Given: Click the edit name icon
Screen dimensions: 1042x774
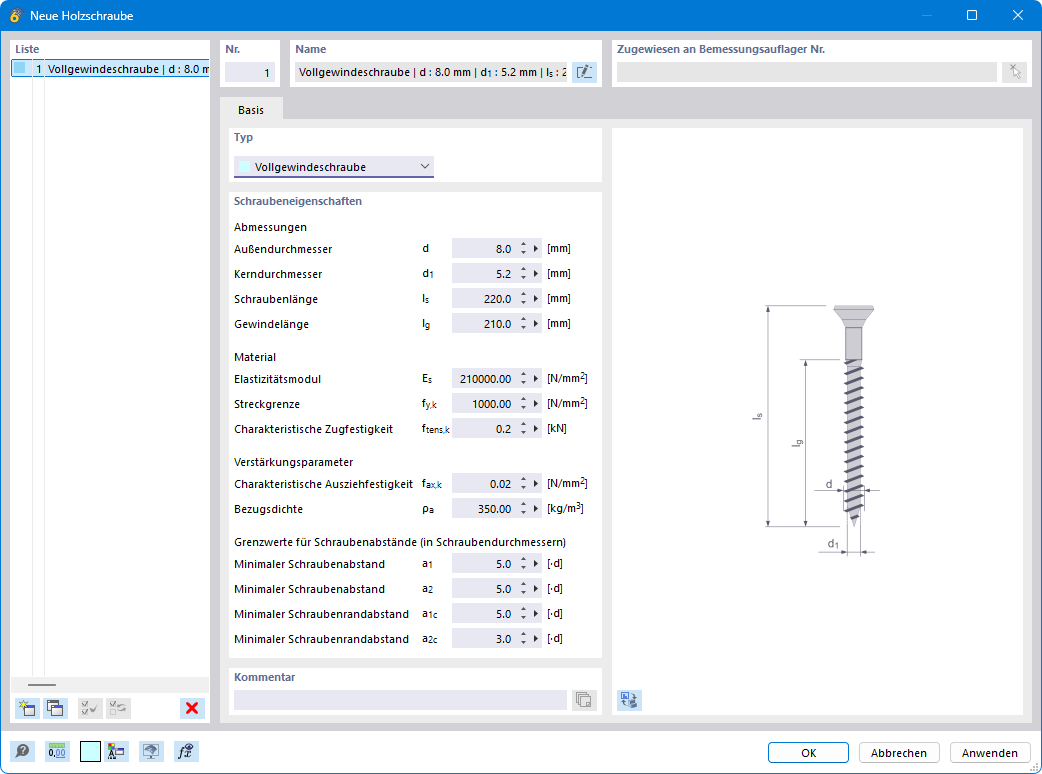Looking at the screenshot, I should click(x=584, y=72).
